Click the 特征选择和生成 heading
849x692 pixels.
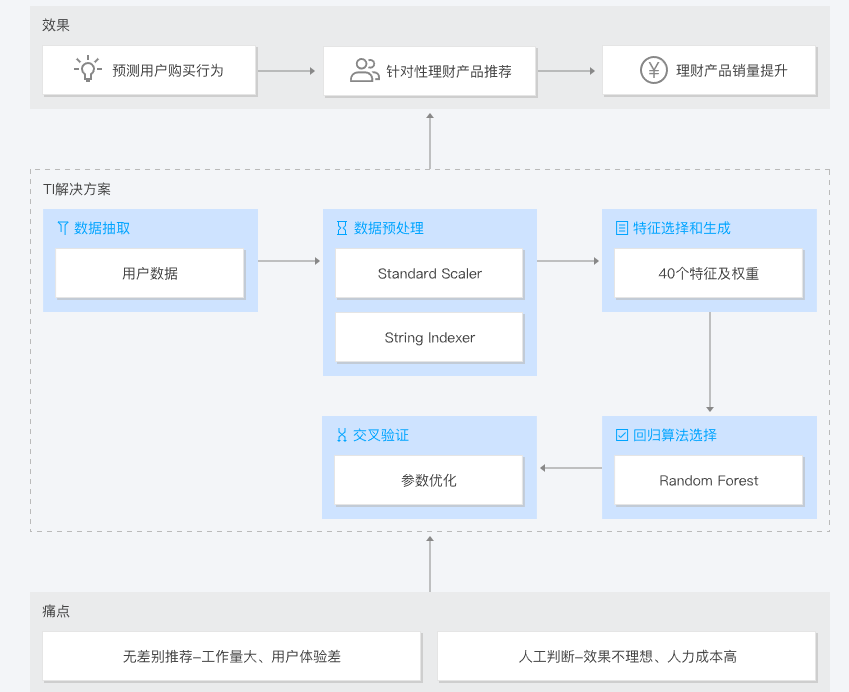(x=682, y=228)
